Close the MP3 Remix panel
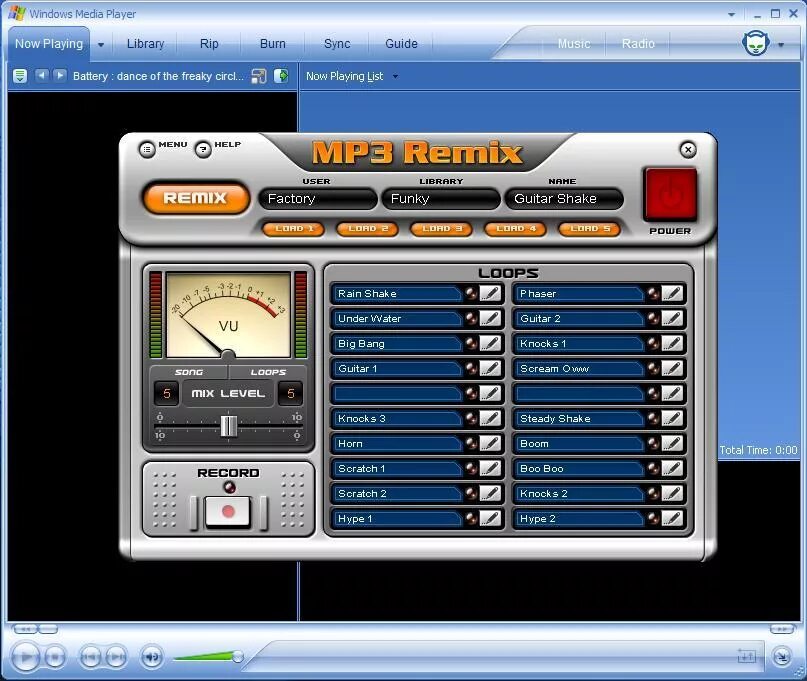This screenshot has height=681, width=807. 688,150
